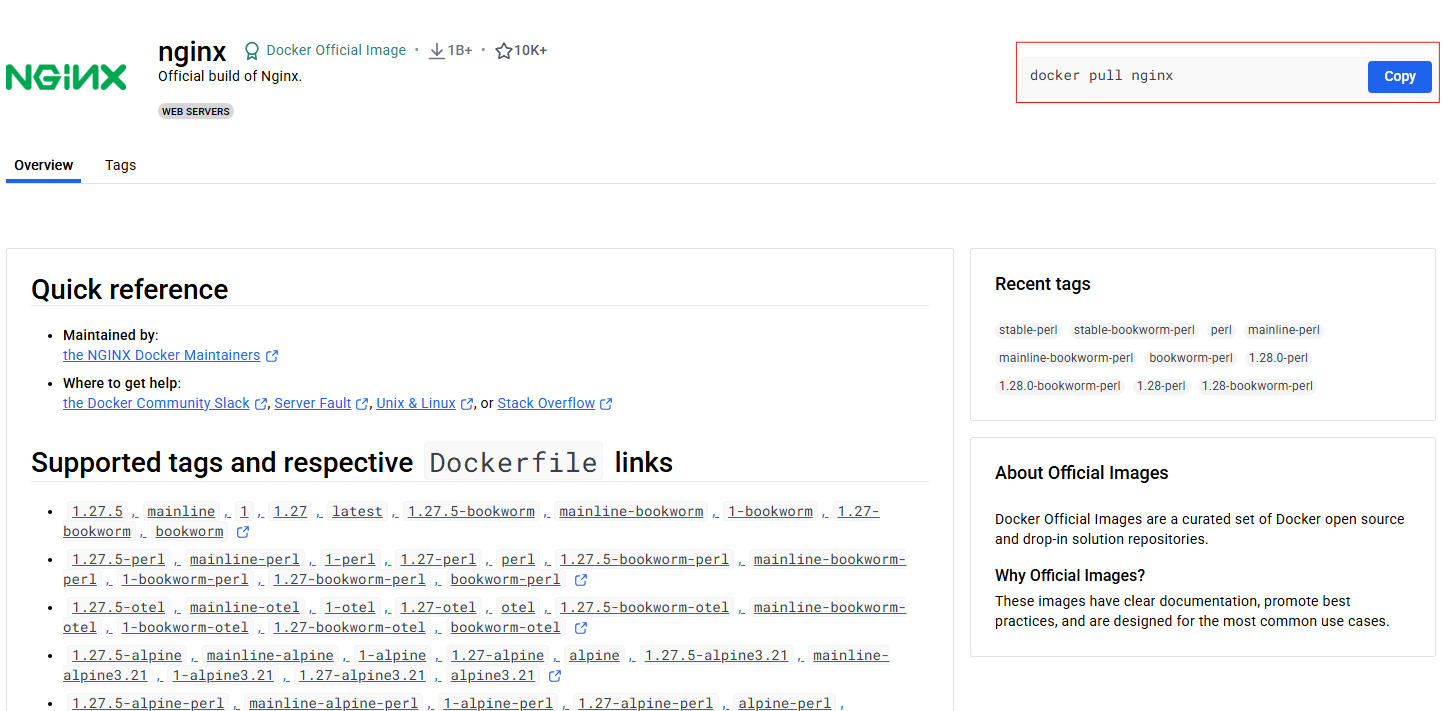Switch to the Tags tab
1456x711 pixels.
(x=120, y=165)
